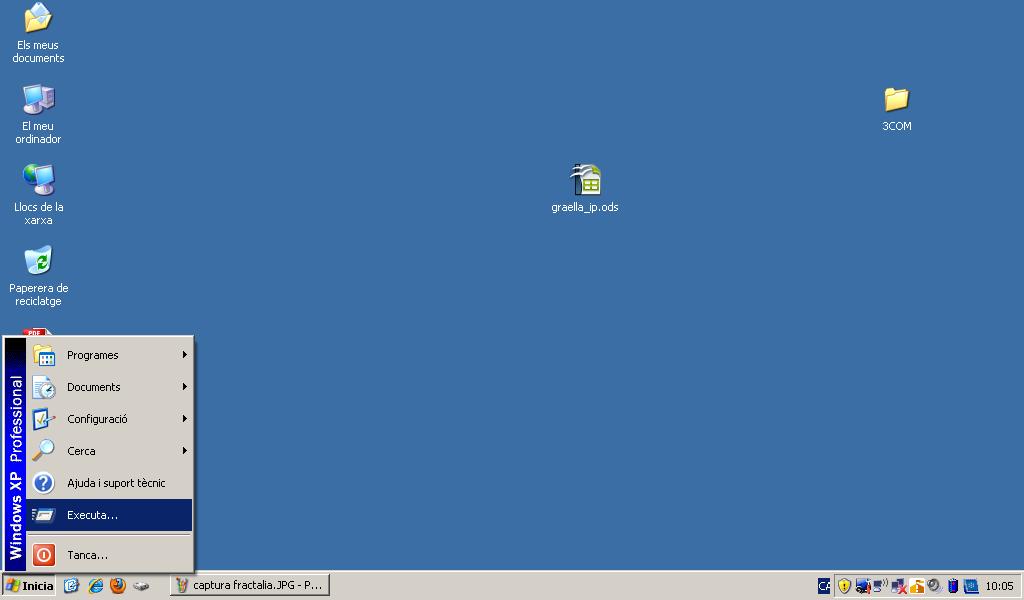Click the Documents icon in Start menu
The width and height of the screenshot is (1024, 600).
point(44,387)
